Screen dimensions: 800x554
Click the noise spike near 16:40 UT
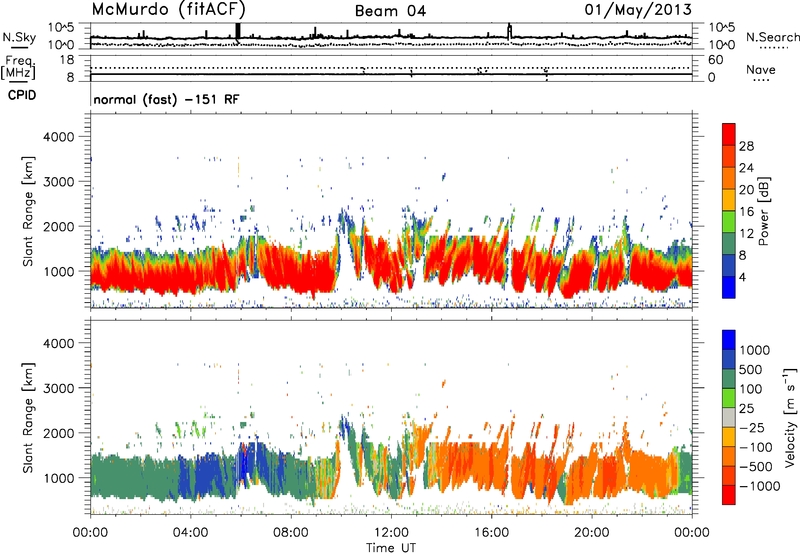point(509,31)
